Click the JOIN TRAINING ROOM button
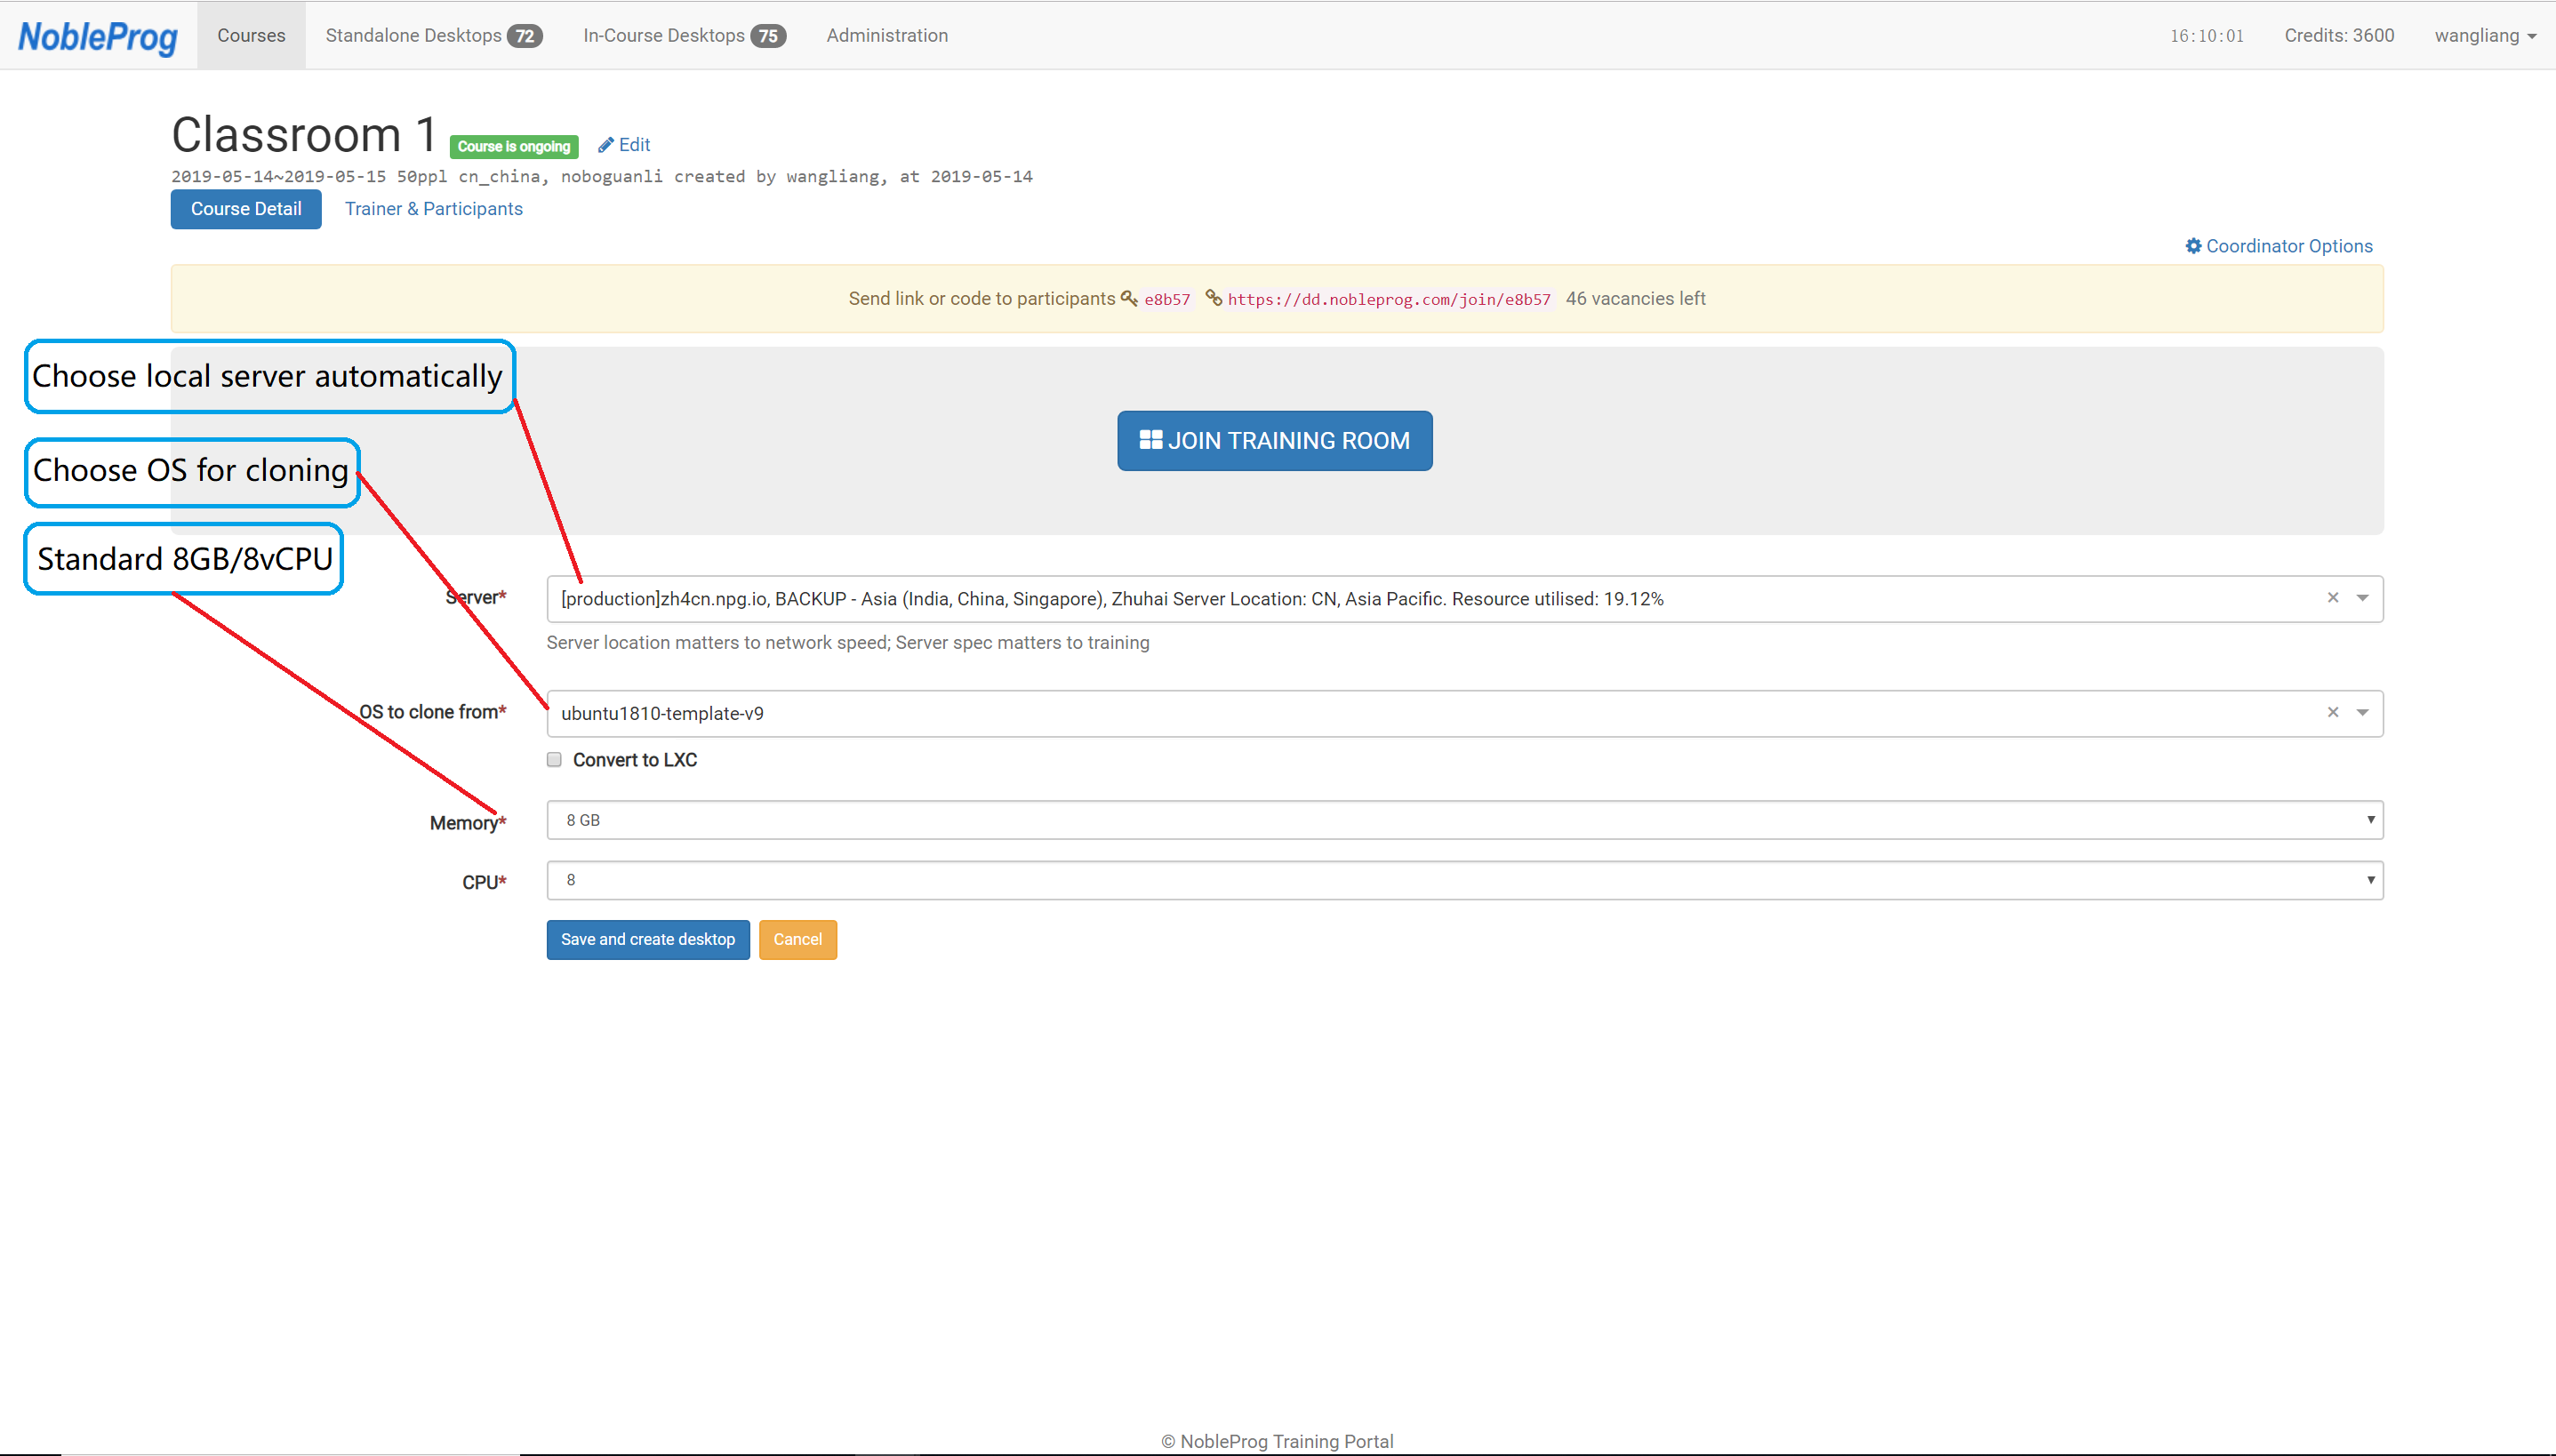 coord(1274,441)
